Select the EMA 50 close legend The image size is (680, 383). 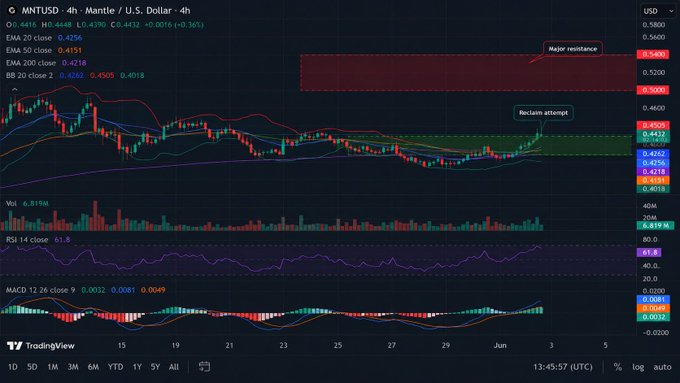(29, 50)
